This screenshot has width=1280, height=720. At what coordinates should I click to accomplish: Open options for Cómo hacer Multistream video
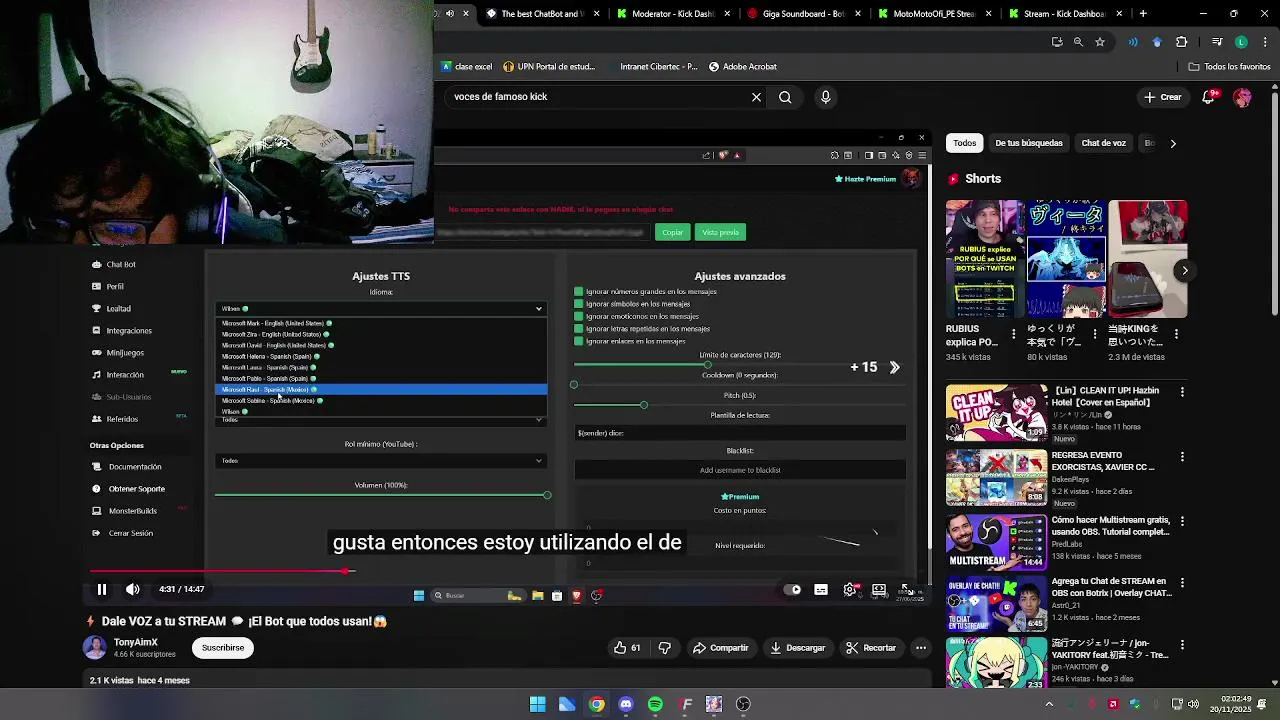click(1182, 522)
